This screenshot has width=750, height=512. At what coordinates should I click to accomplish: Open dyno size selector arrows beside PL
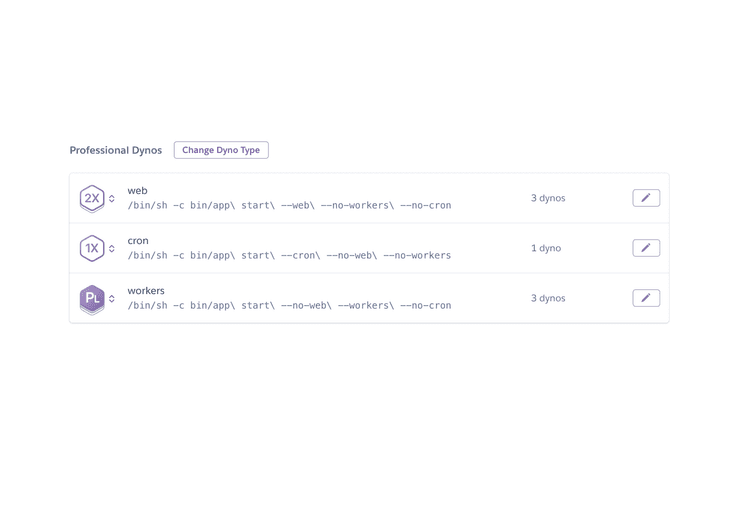point(111,299)
